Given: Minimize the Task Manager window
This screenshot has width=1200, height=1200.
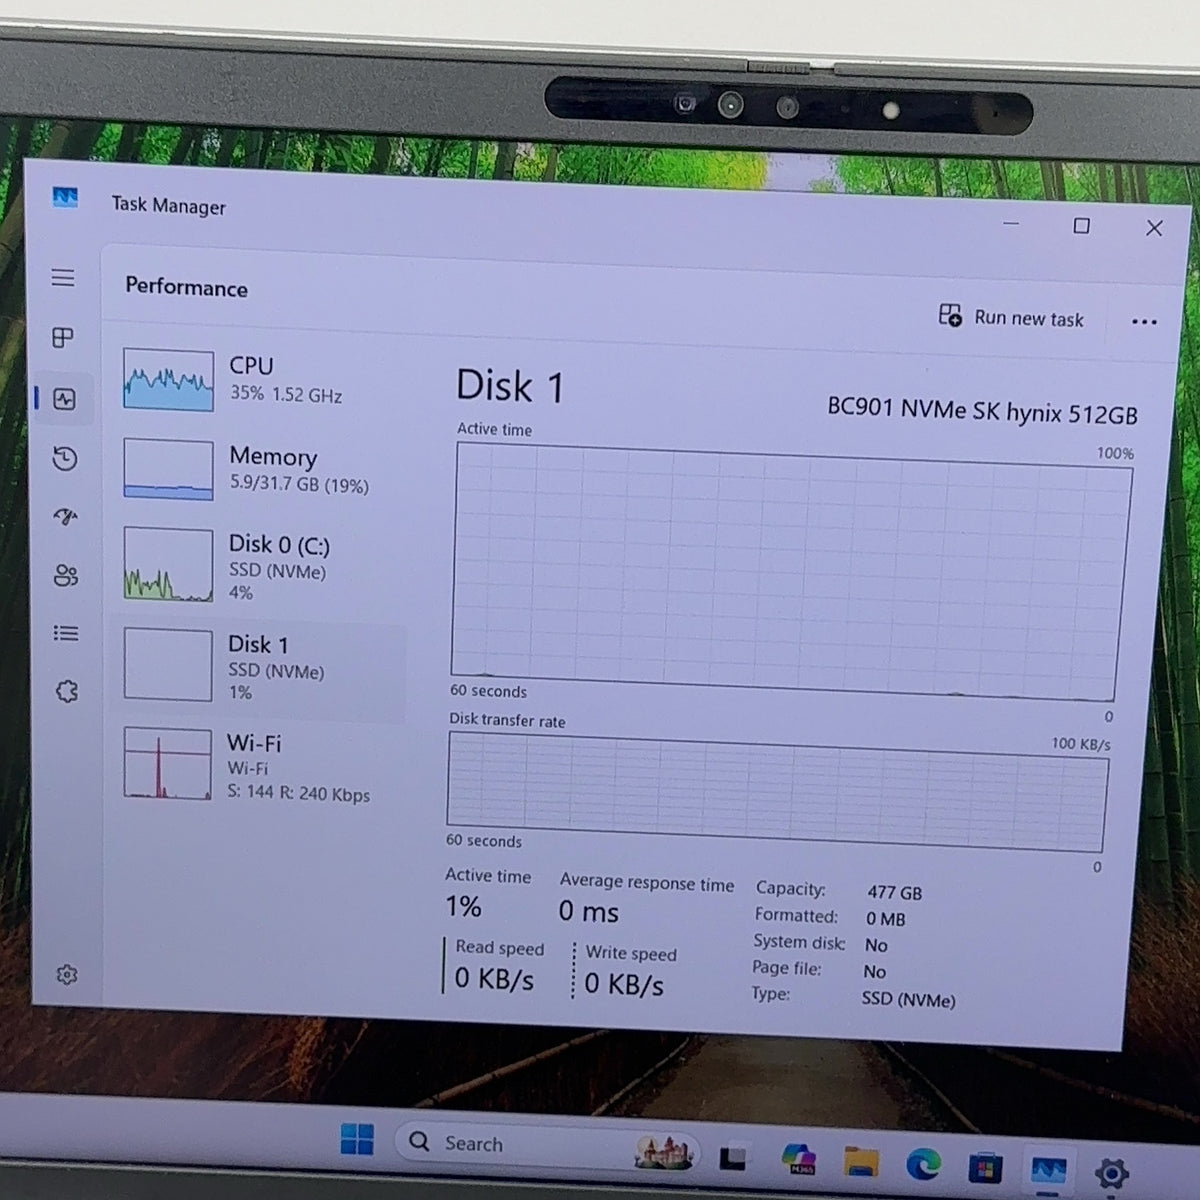Looking at the screenshot, I should click(1011, 223).
